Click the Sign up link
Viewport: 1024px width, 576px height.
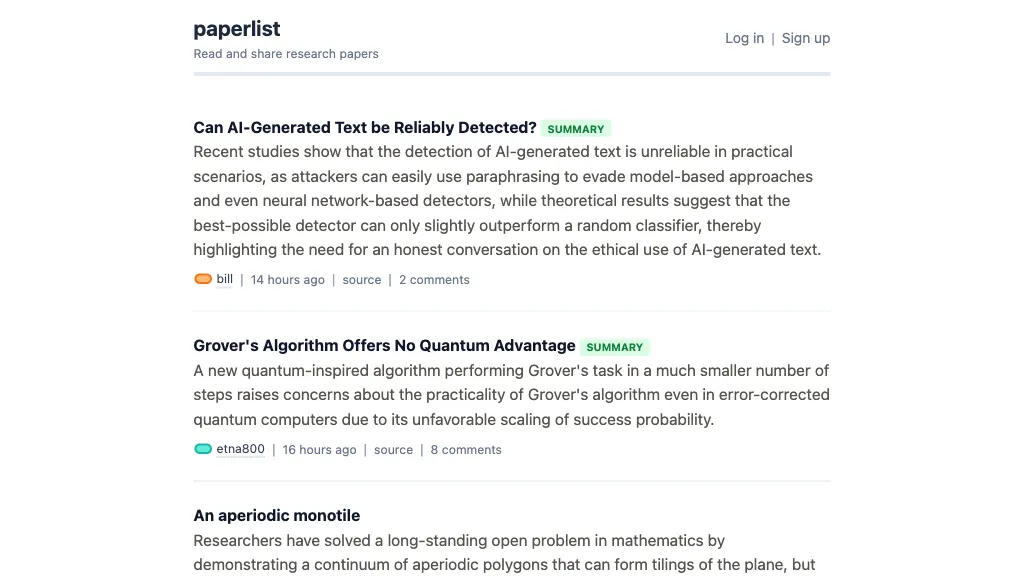pos(806,38)
